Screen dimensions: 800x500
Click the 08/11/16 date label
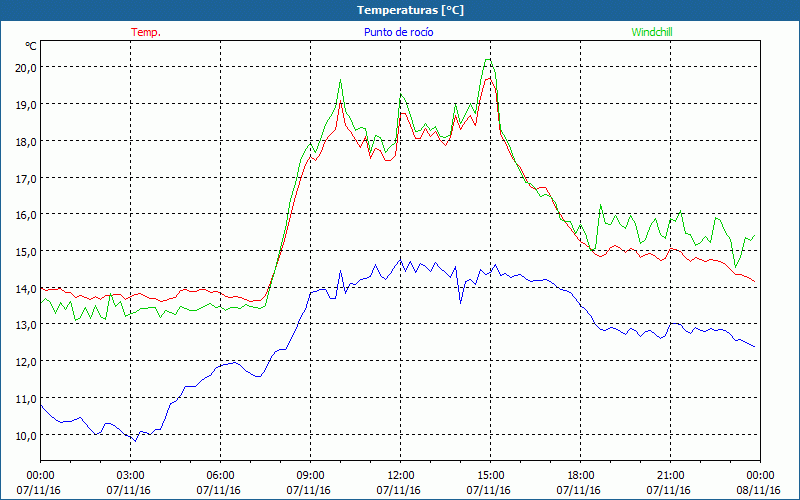tap(759, 490)
